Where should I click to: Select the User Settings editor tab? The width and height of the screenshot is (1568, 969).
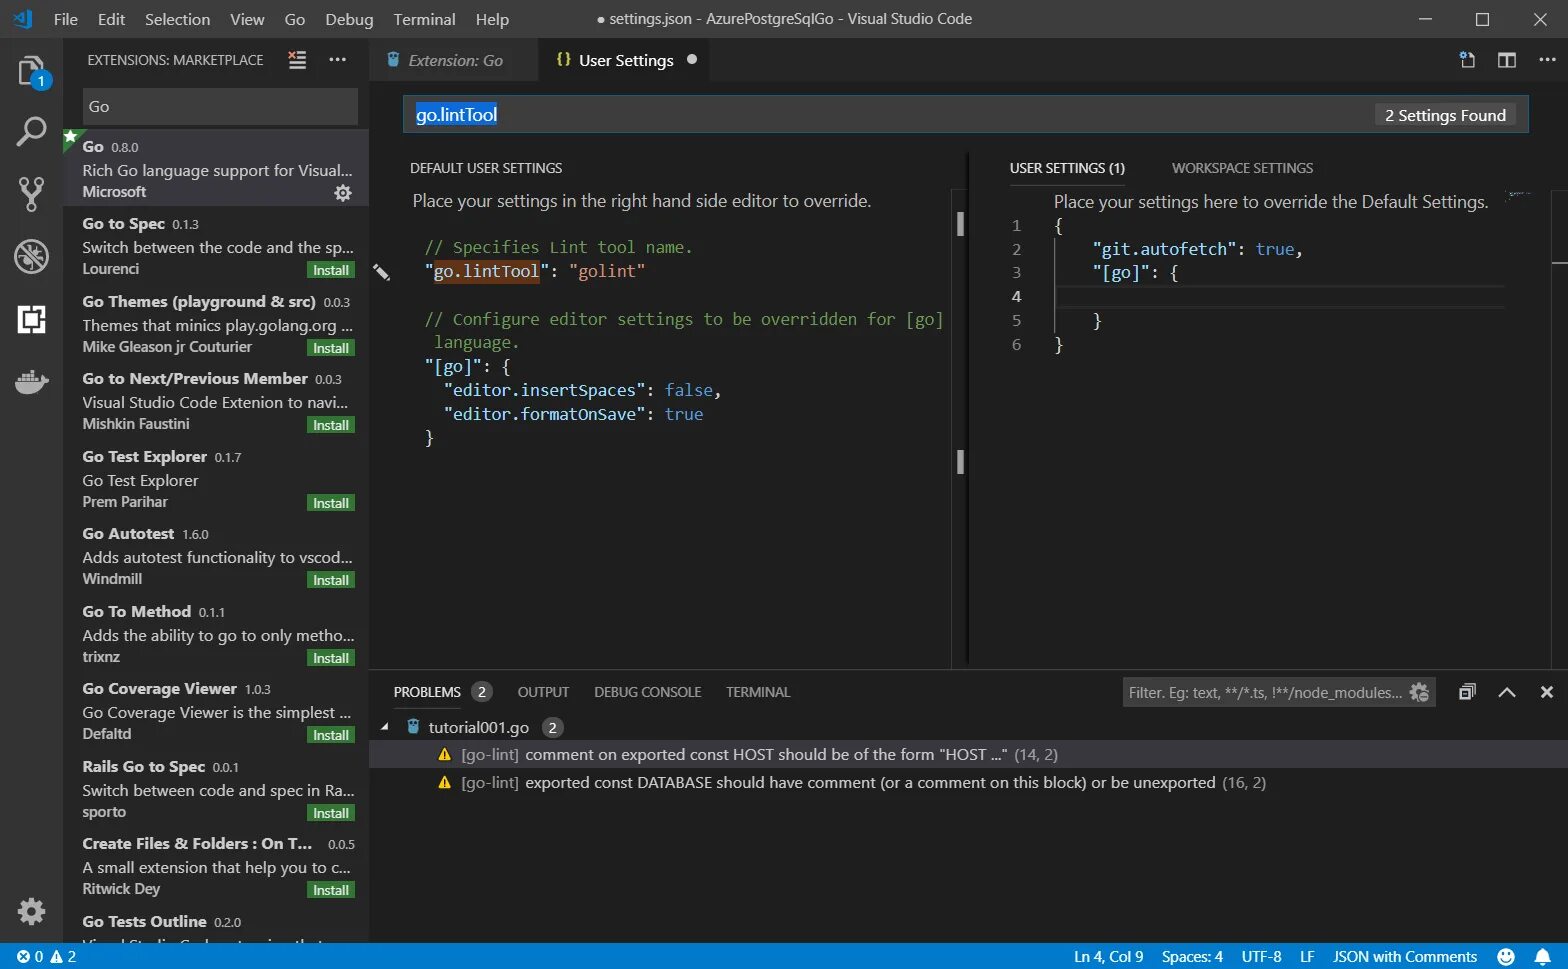pos(625,60)
